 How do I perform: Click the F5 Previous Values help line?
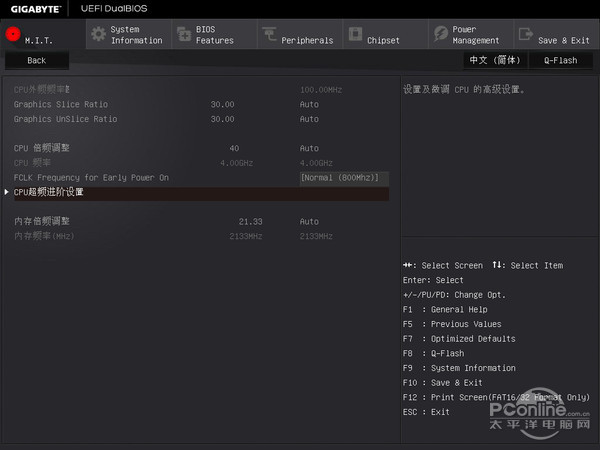coord(452,324)
